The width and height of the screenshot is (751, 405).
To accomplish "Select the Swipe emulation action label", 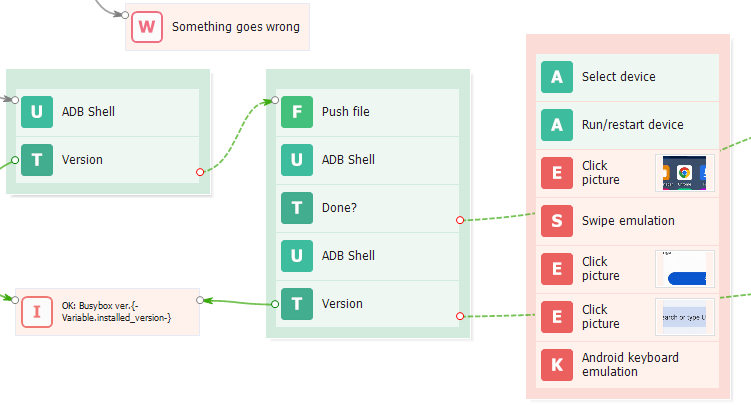I will coord(628,220).
